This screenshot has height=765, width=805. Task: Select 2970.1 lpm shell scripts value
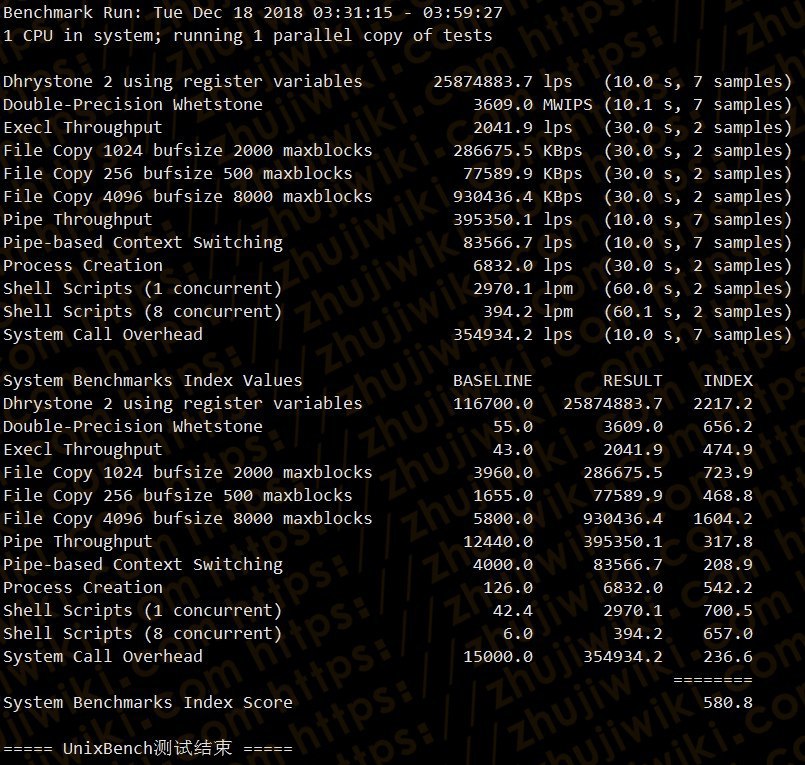pos(523,289)
